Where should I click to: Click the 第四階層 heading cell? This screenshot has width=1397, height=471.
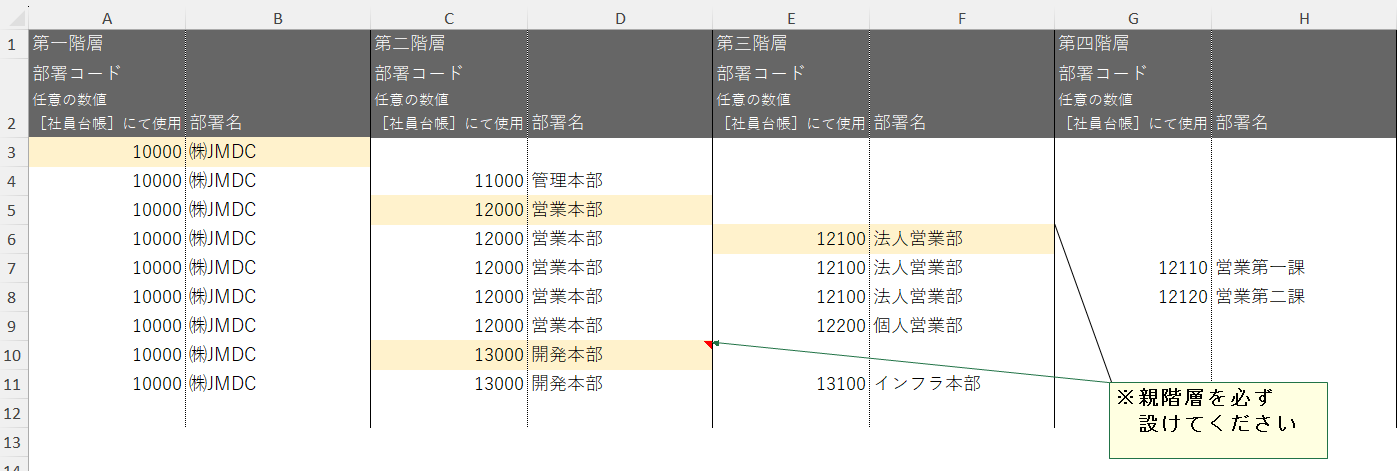click(1133, 43)
